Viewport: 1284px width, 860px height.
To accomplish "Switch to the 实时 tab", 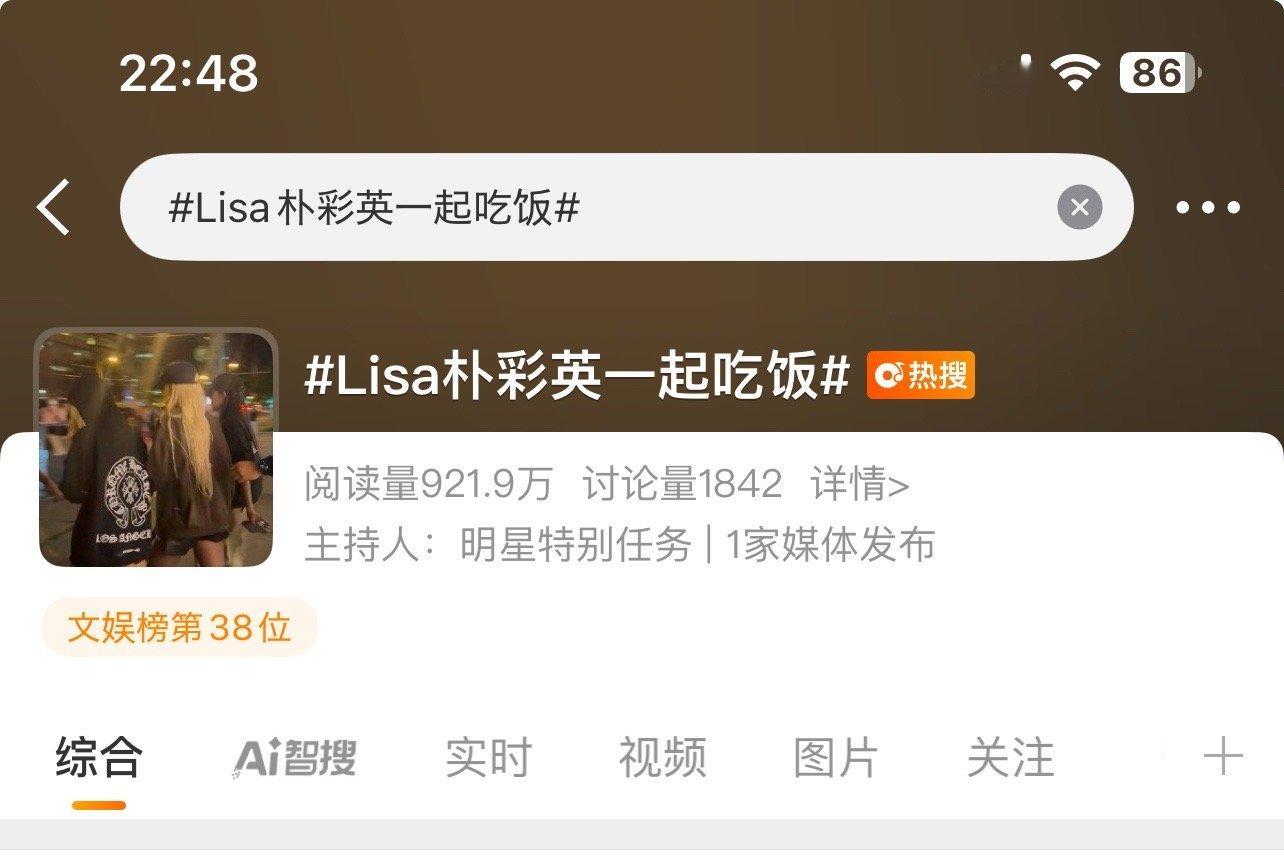I will pos(488,758).
